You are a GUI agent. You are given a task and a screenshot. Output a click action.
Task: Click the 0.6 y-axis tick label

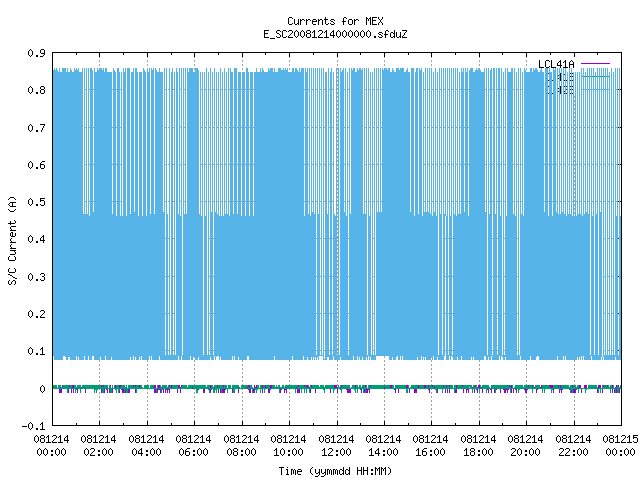coord(36,165)
